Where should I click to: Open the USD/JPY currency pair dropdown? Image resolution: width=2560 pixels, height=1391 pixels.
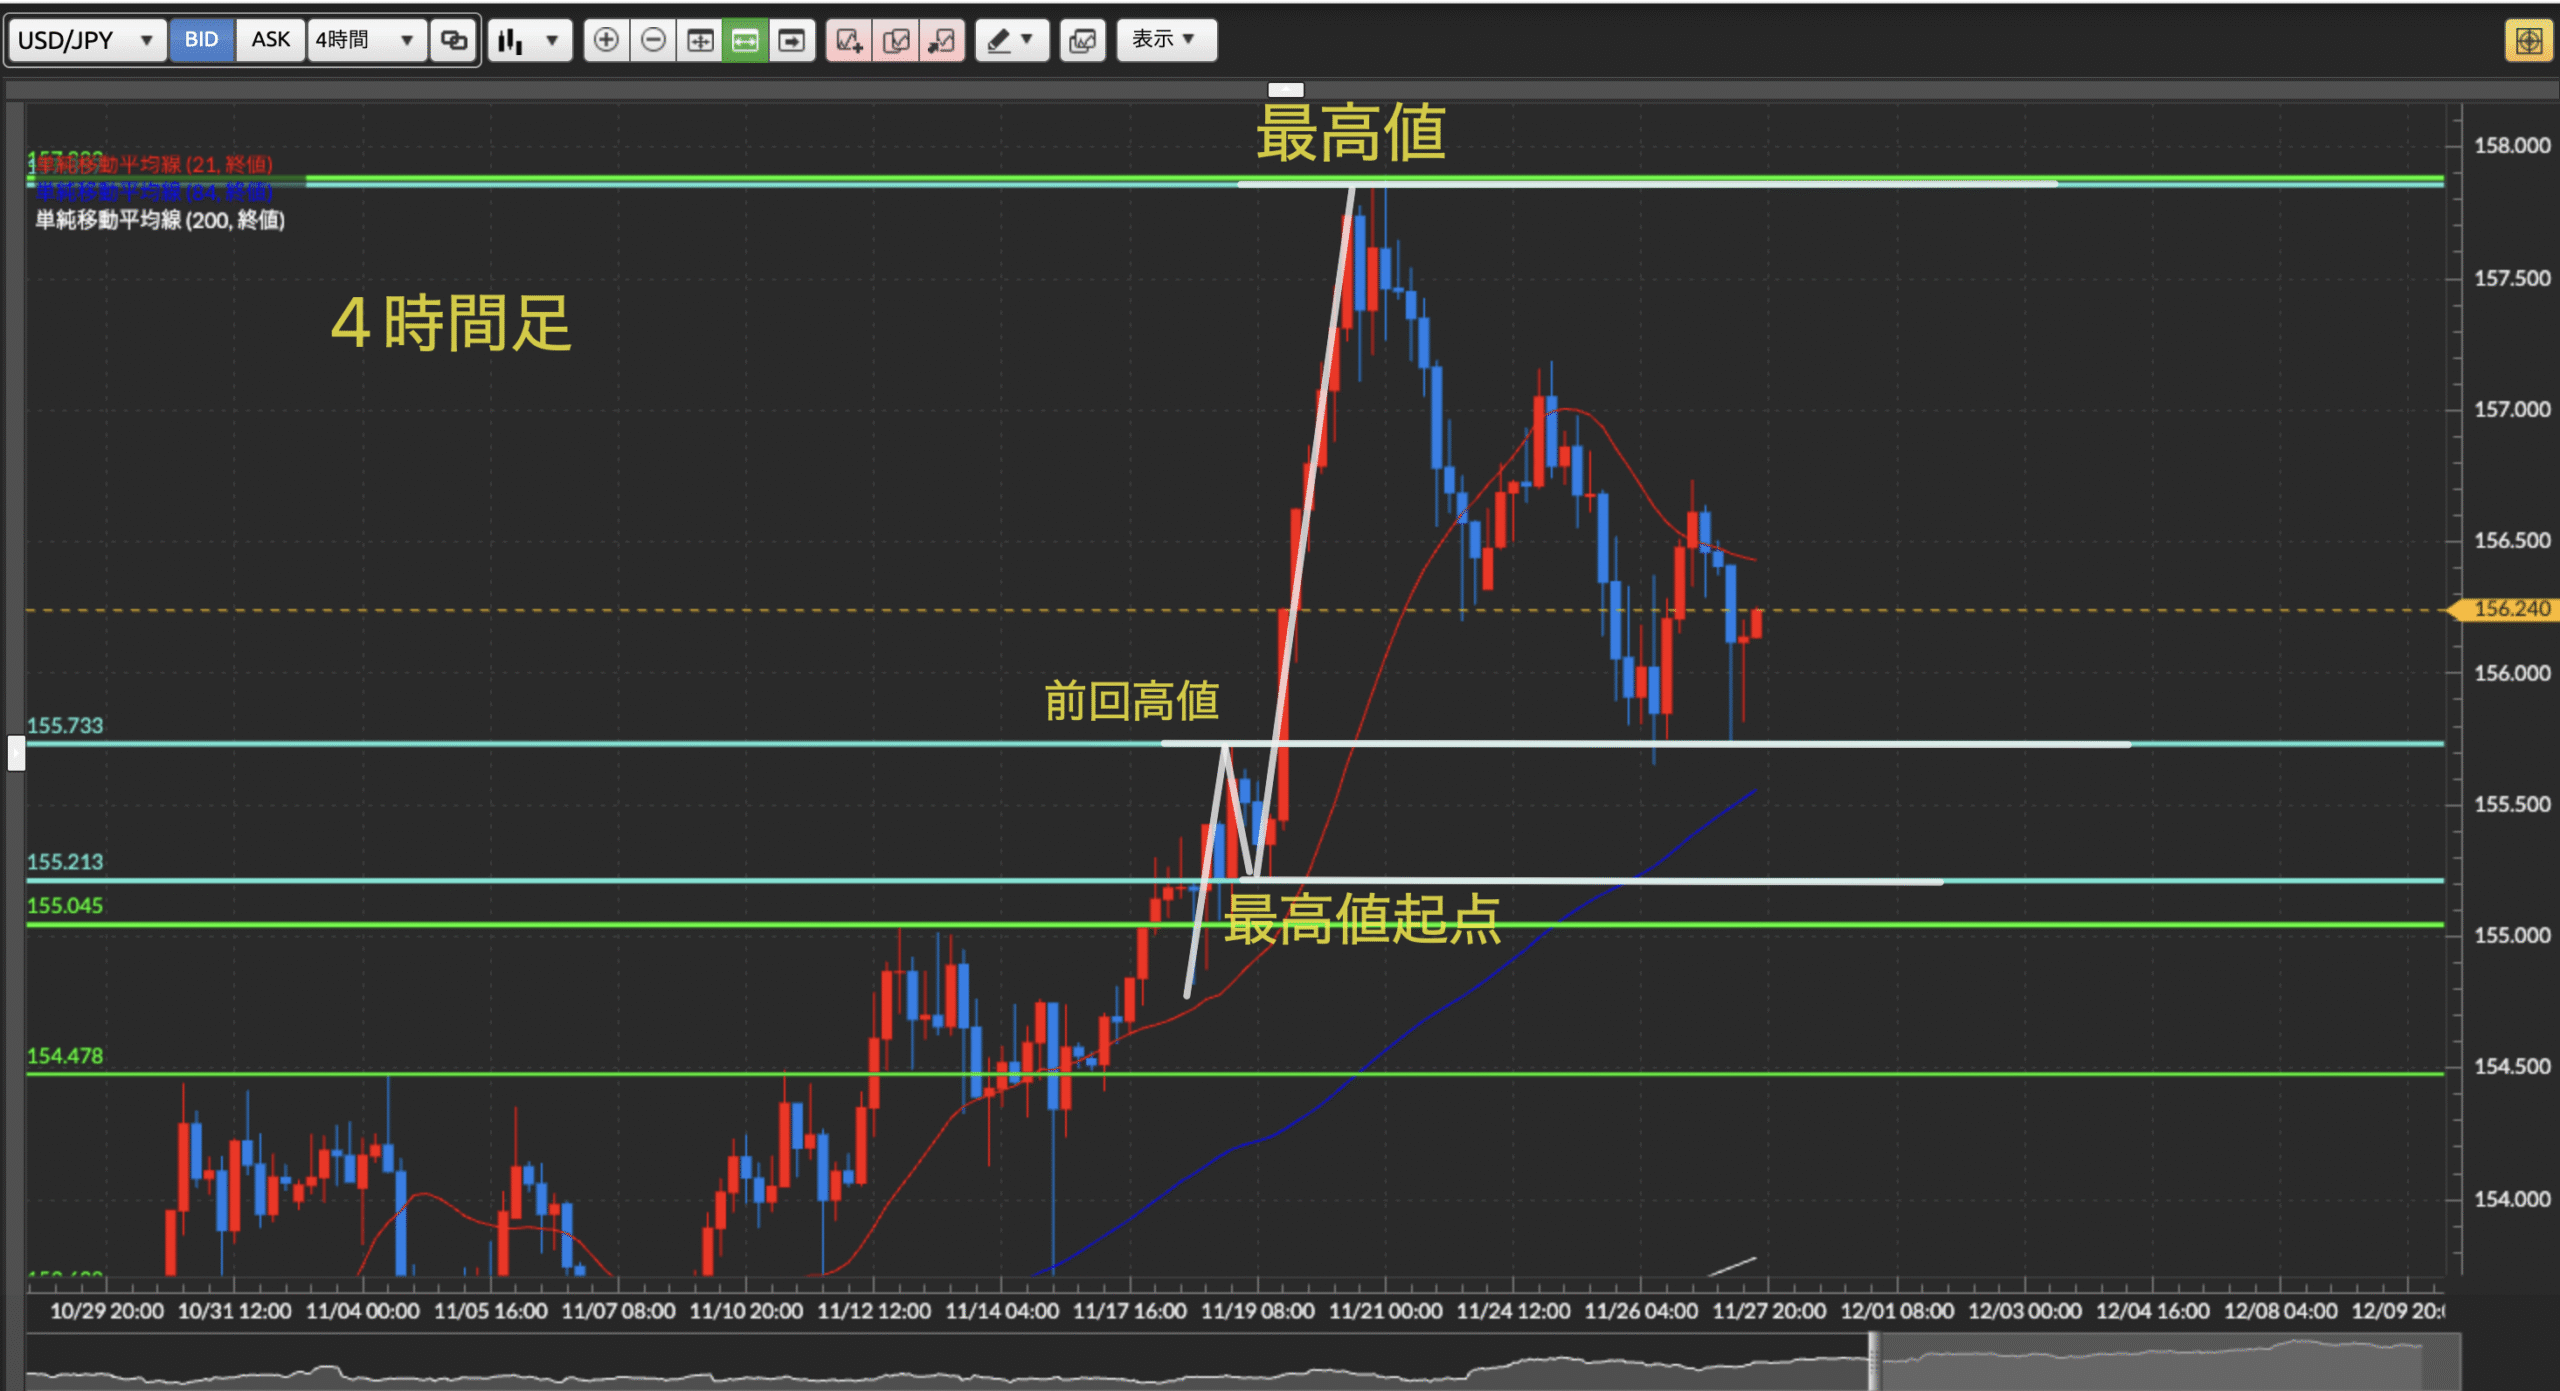point(86,40)
